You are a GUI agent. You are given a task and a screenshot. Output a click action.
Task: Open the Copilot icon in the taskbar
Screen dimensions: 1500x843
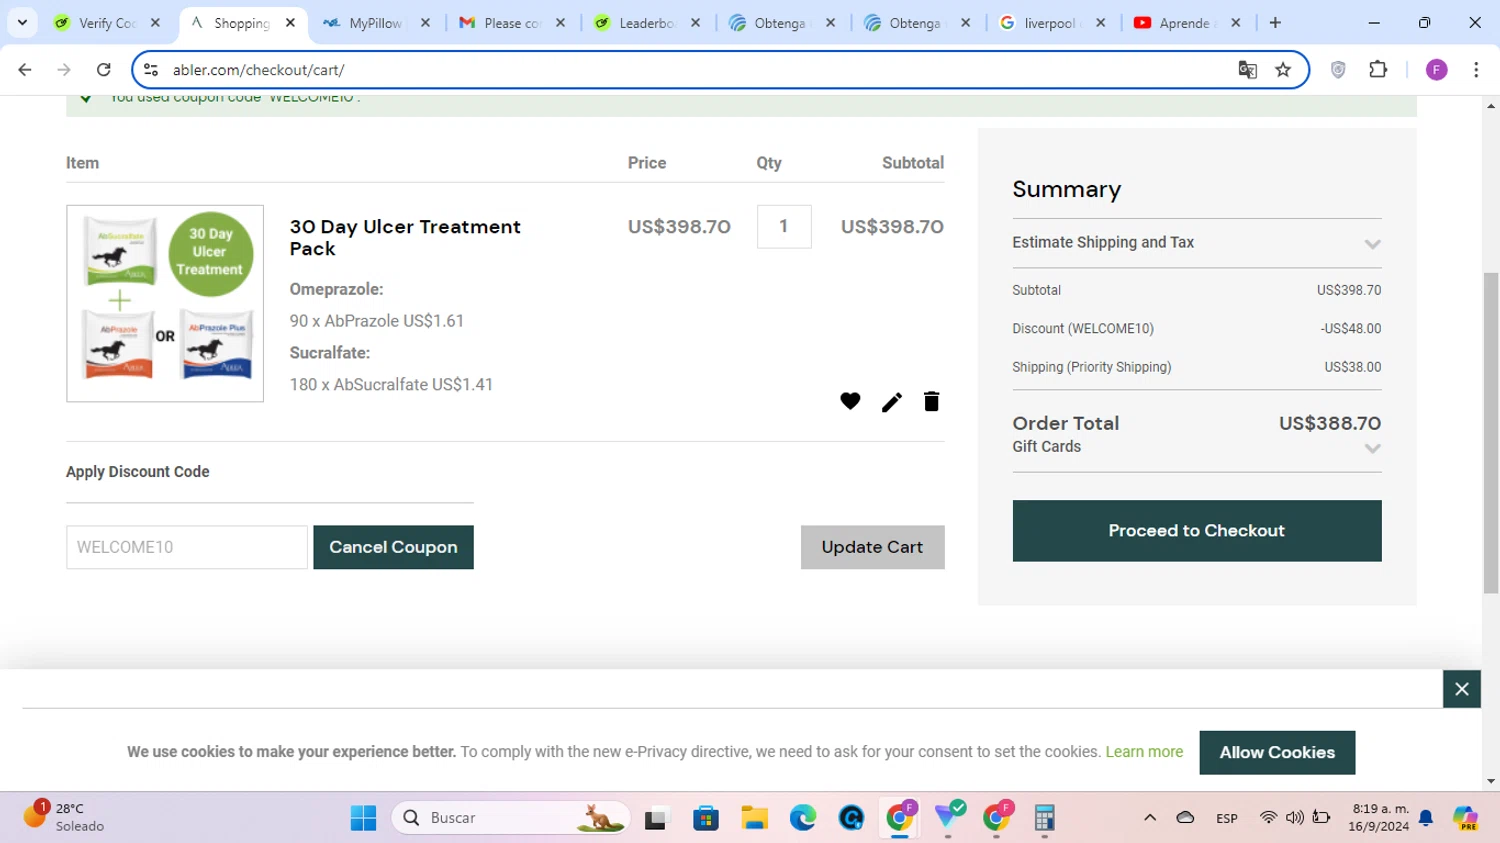[x=1466, y=818]
